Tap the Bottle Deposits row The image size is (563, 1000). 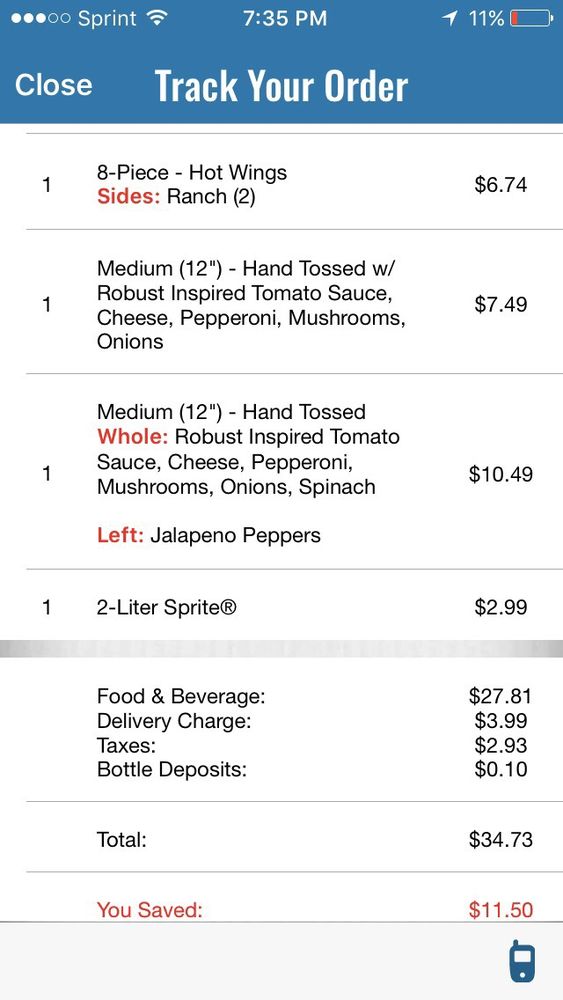click(312, 769)
